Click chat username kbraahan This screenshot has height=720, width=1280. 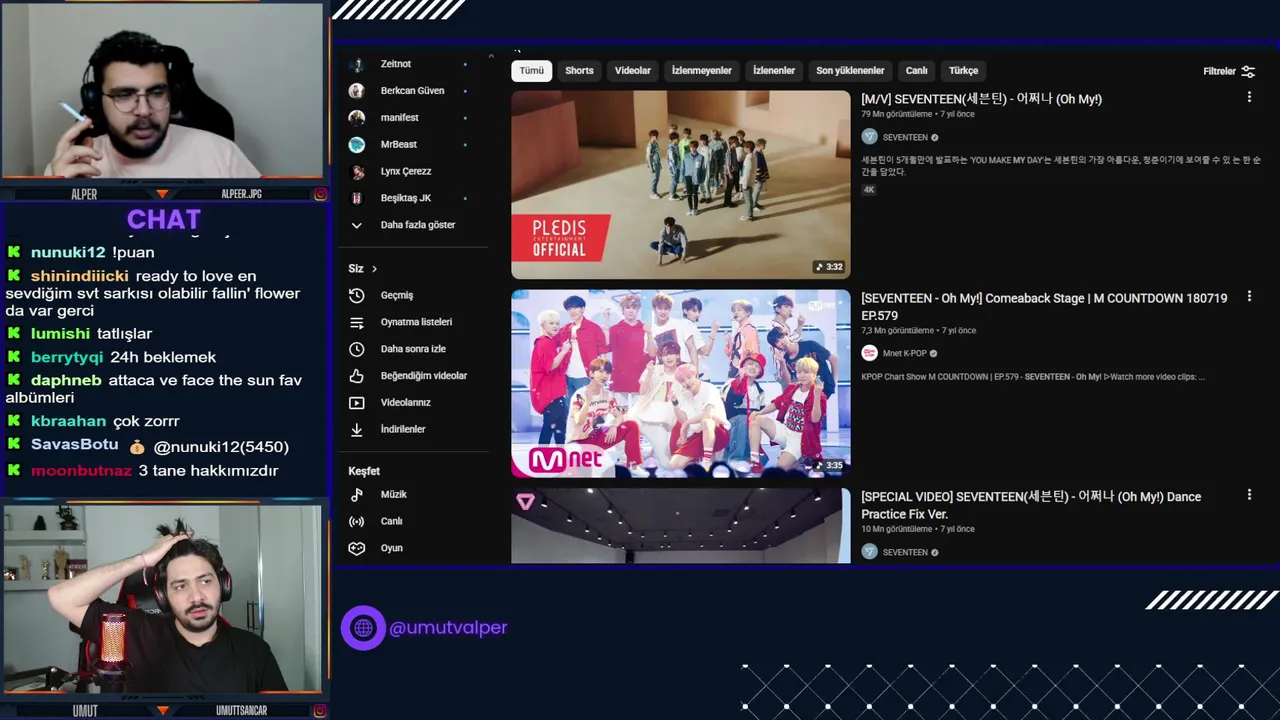(x=68, y=421)
